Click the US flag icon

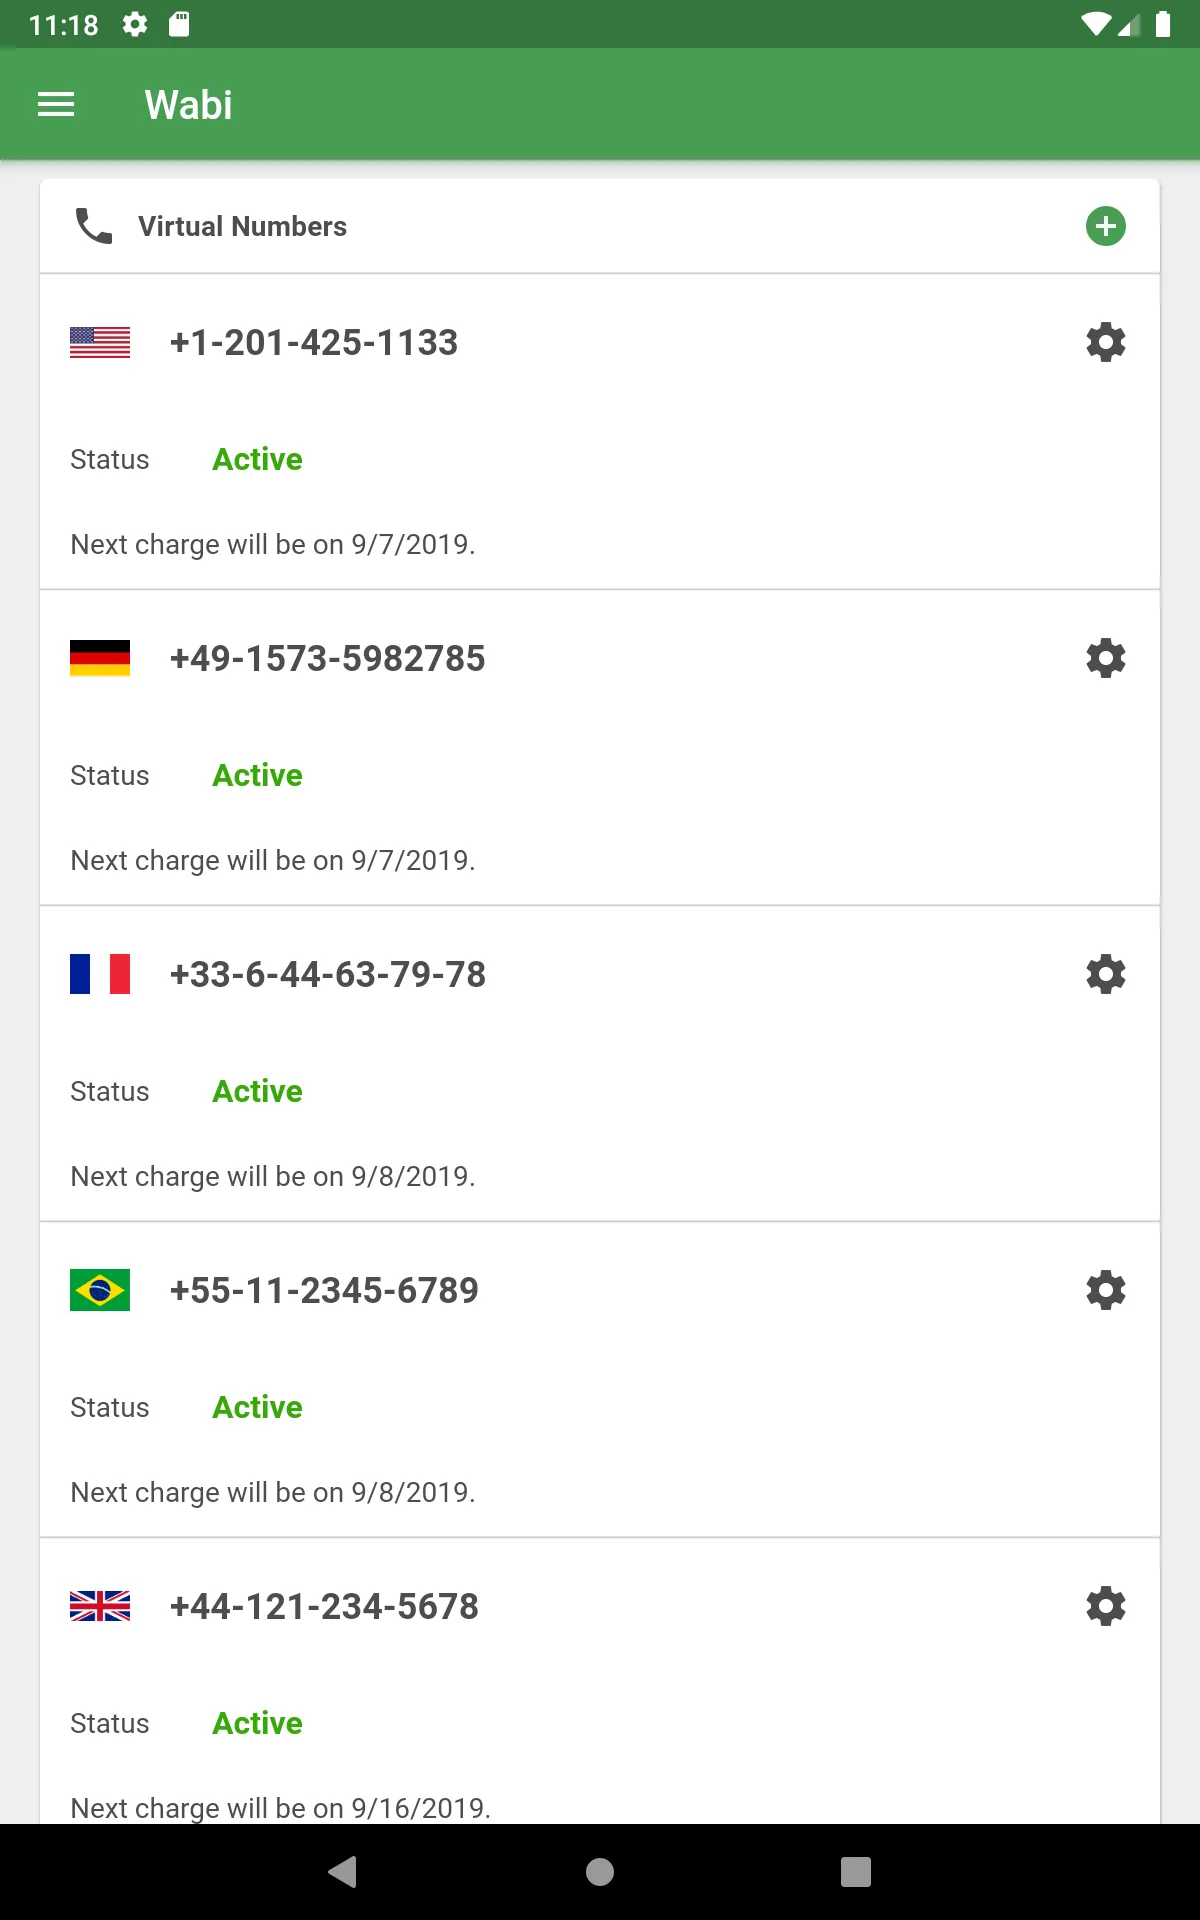tap(100, 342)
